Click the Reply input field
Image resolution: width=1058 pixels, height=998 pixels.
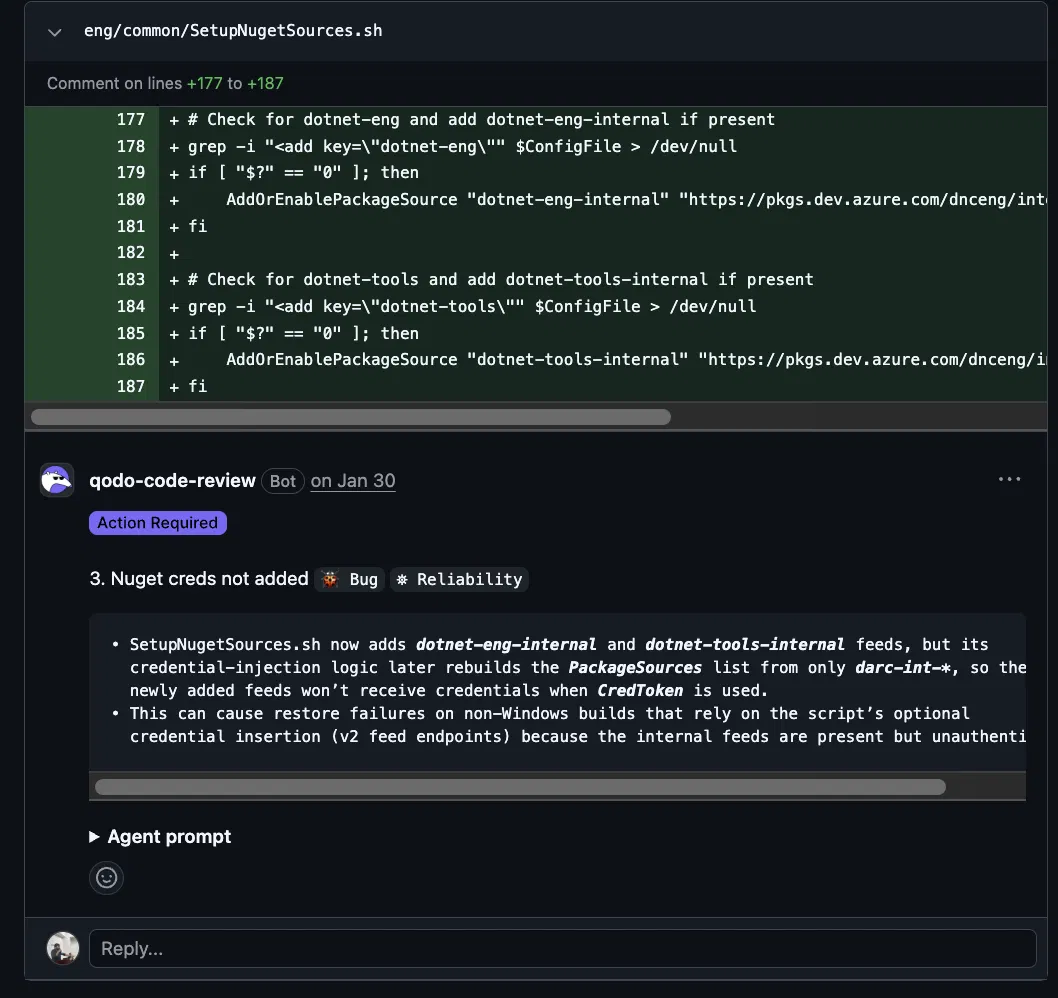coord(563,949)
